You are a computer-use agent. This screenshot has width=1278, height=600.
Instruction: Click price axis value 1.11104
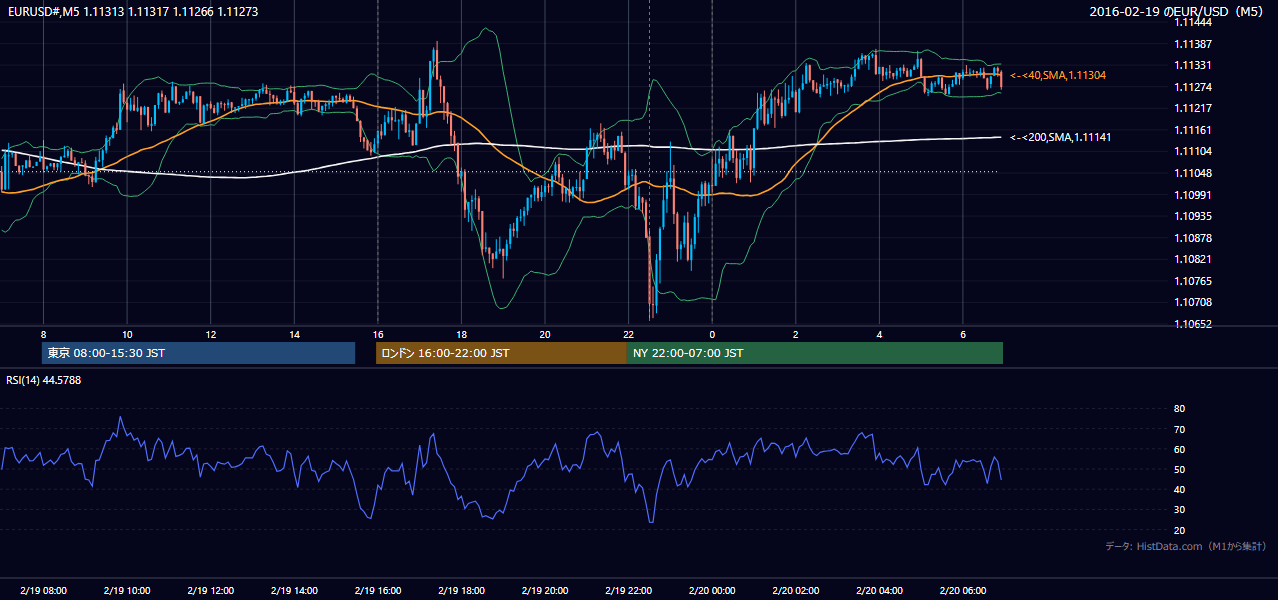(1193, 151)
